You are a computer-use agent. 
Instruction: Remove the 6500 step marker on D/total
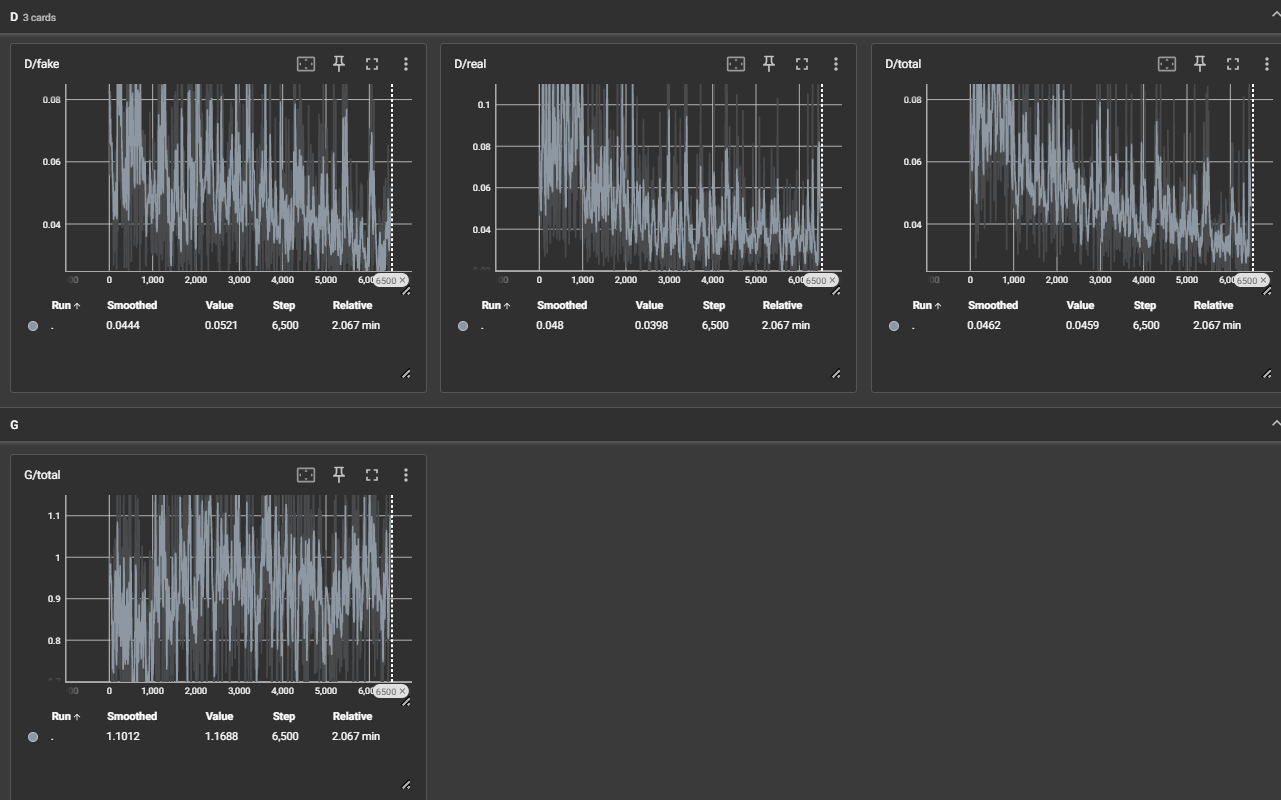(x=1263, y=281)
